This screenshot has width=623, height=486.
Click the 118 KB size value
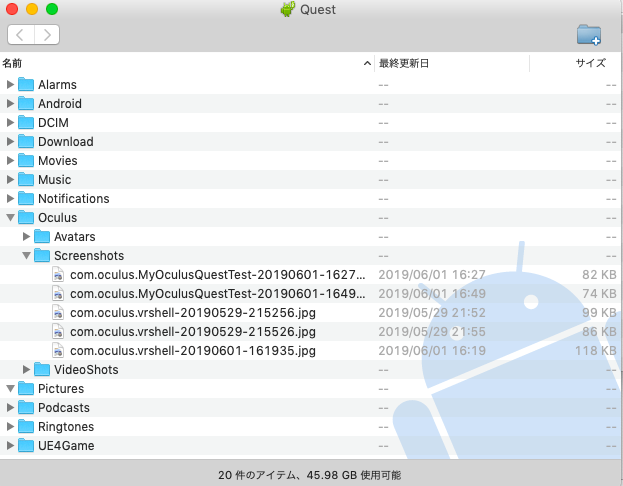click(x=596, y=351)
